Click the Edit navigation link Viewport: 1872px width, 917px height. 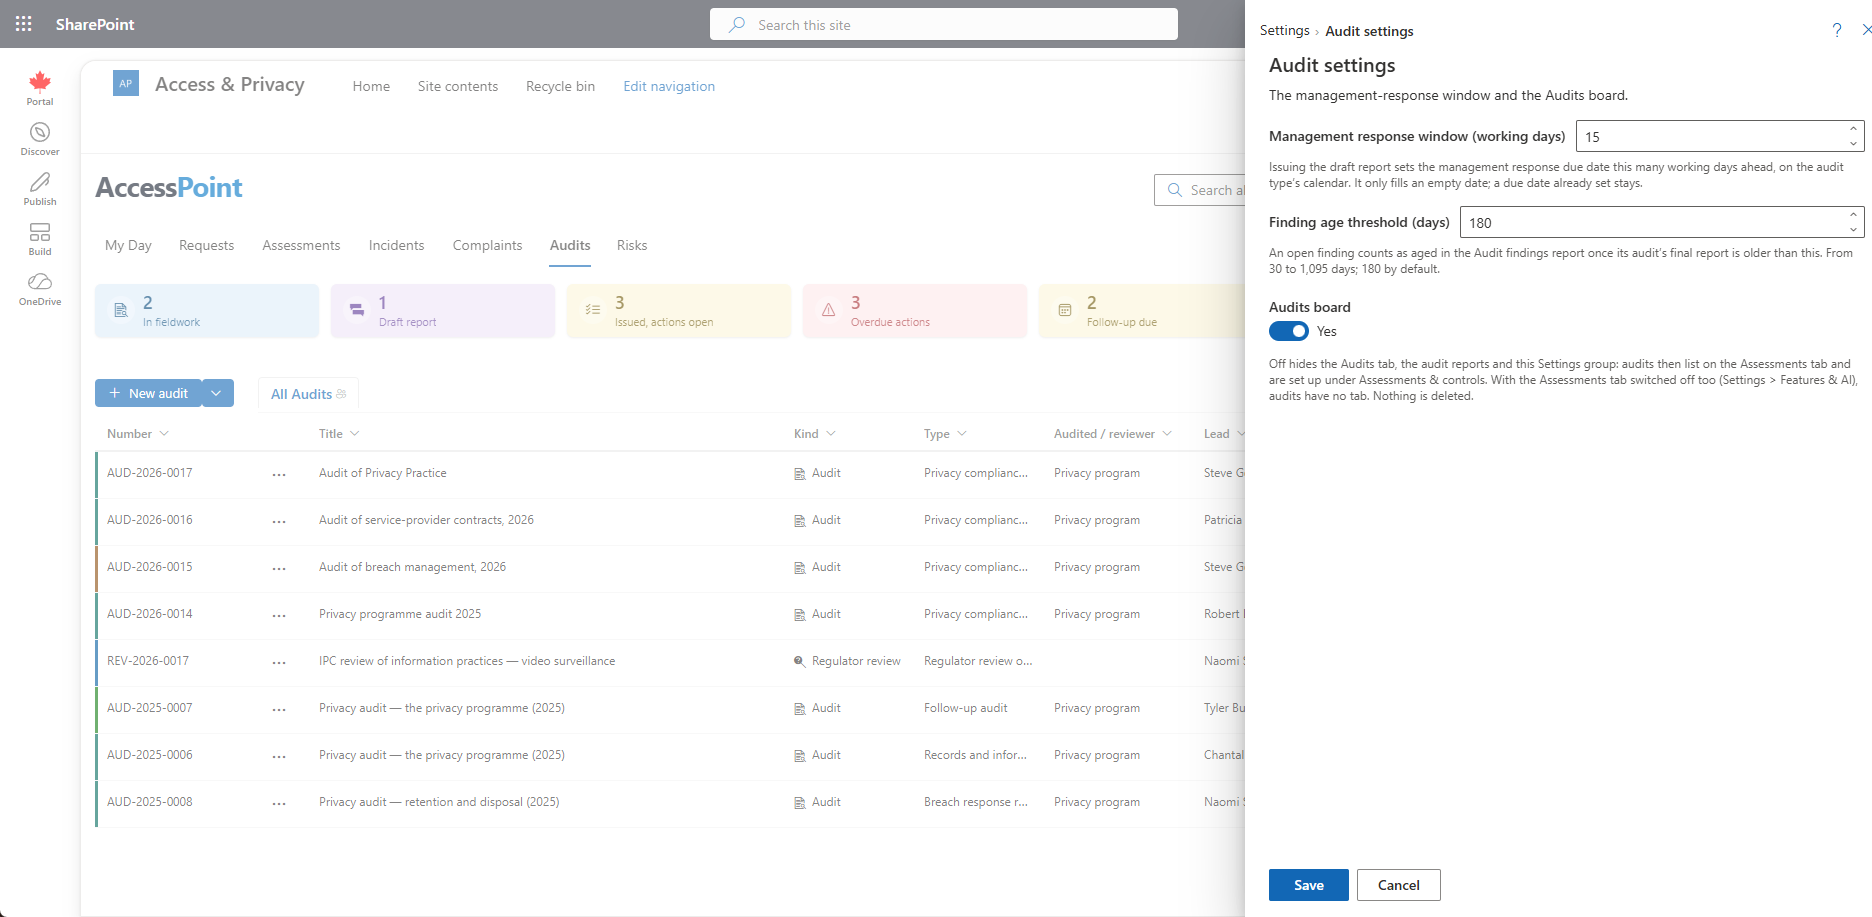(669, 86)
